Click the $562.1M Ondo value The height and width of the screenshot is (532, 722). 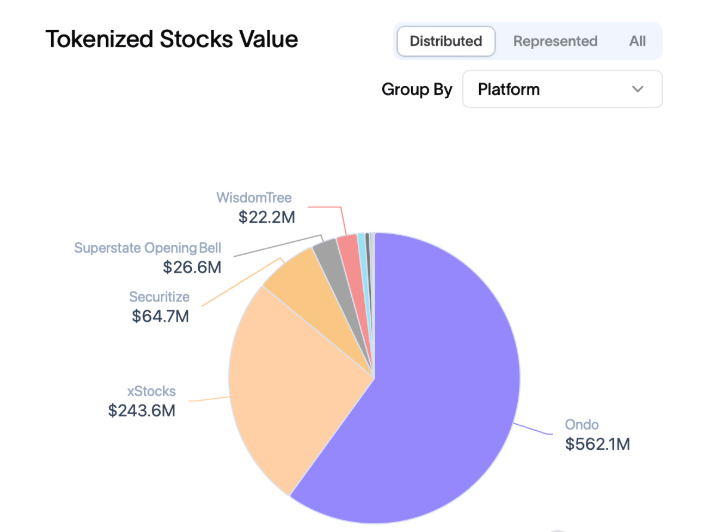pos(597,444)
